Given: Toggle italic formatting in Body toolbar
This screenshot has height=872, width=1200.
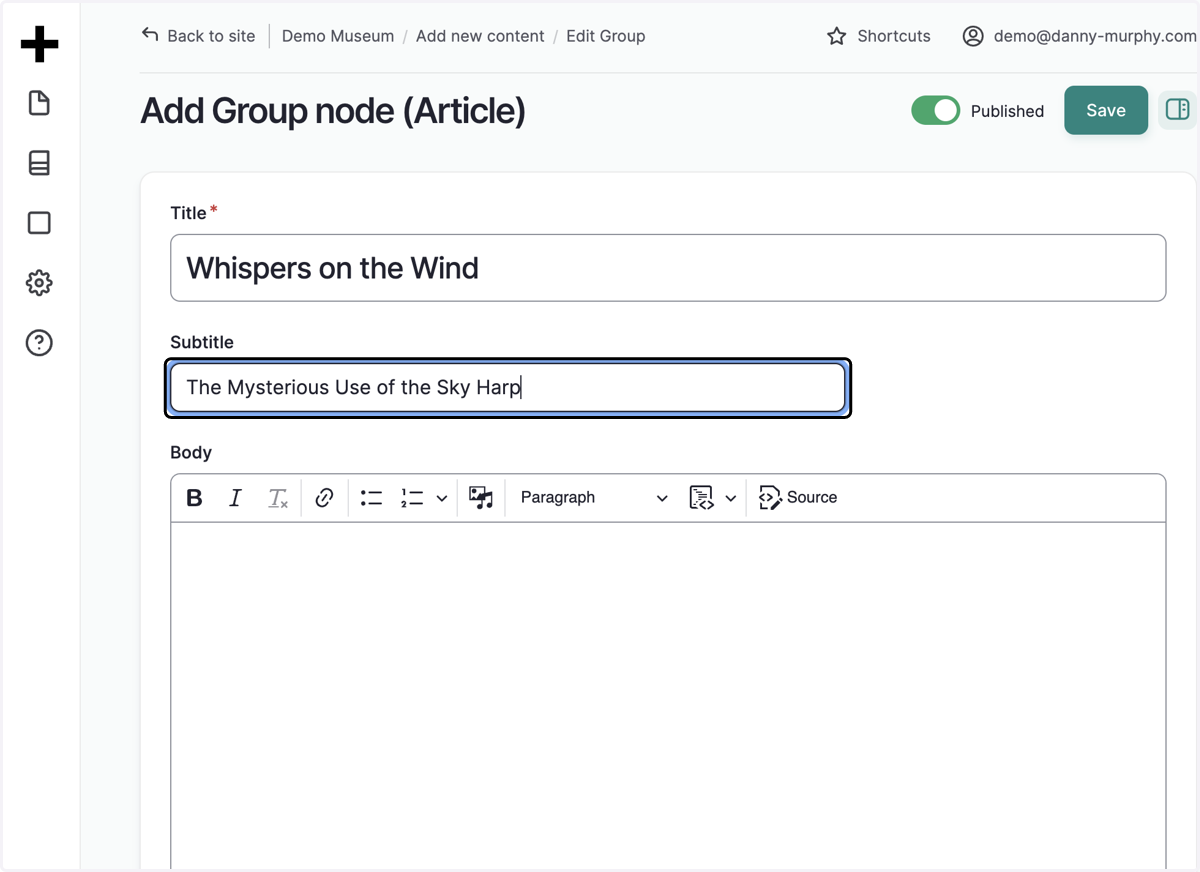Looking at the screenshot, I should tap(235, 498).
